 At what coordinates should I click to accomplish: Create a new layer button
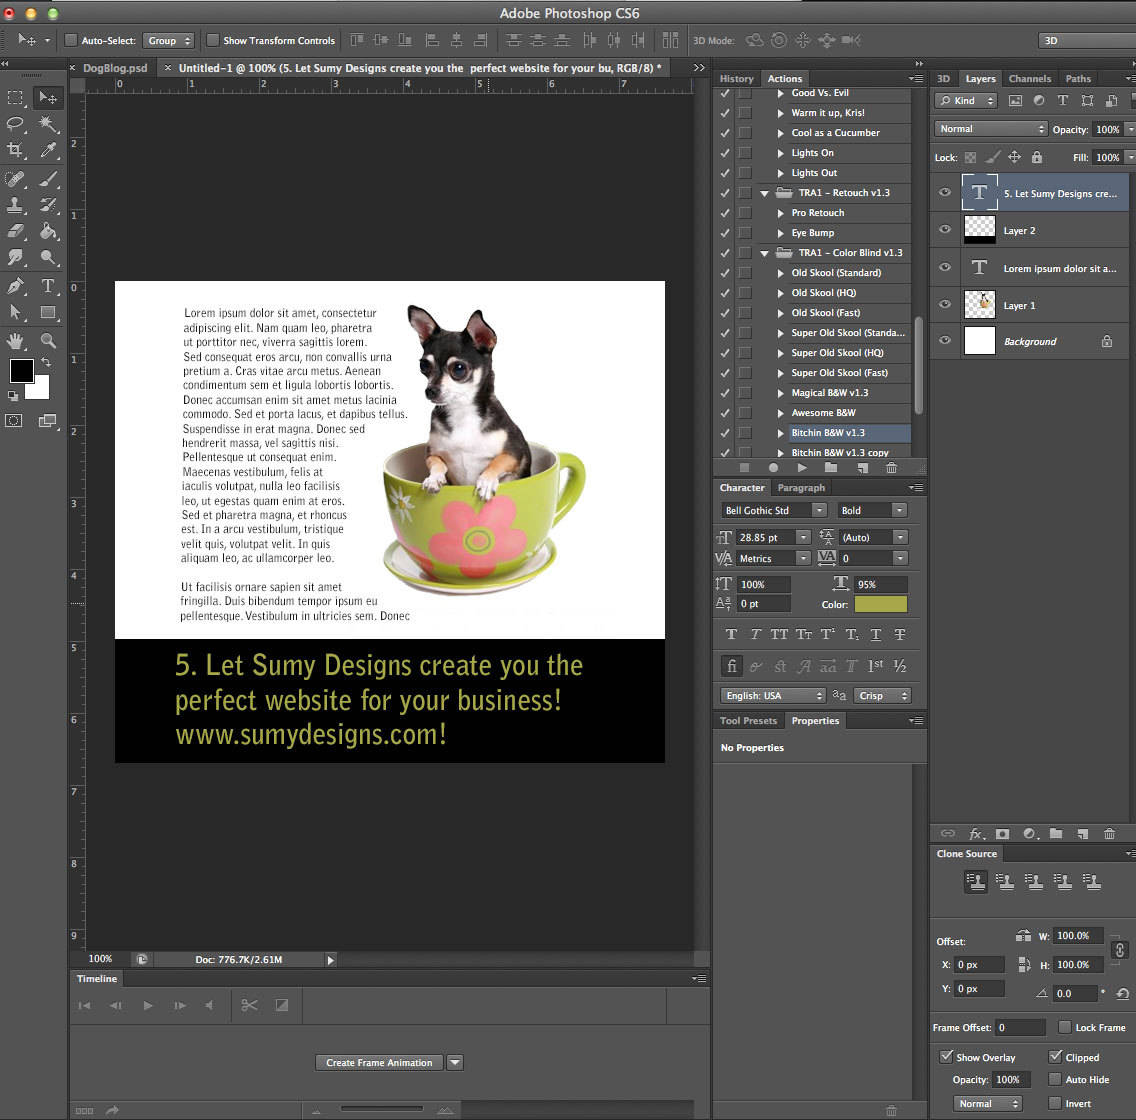[1082, 834]
